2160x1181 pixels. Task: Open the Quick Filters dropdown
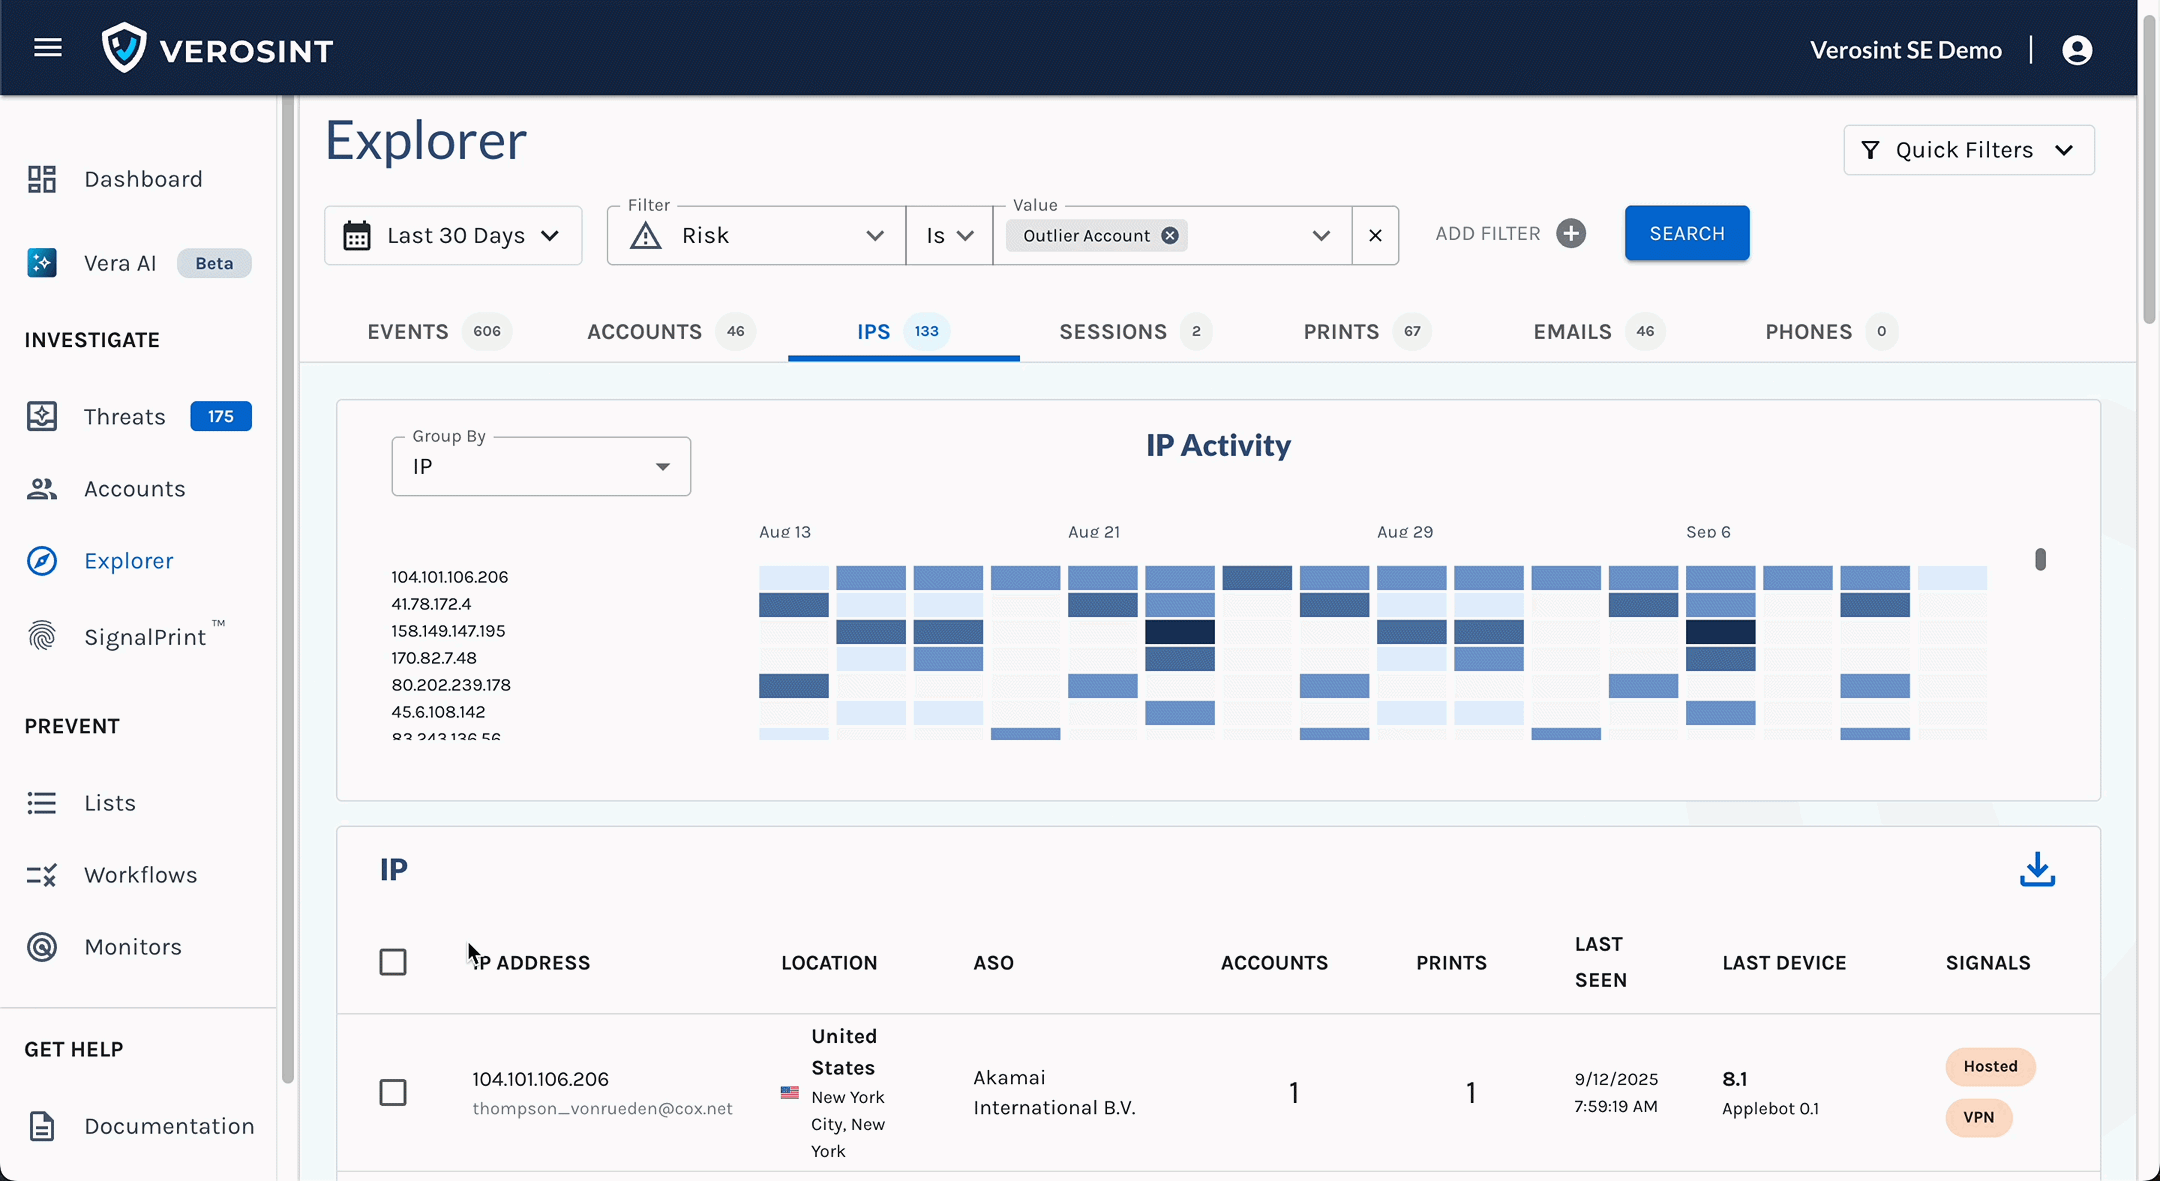(1968, 150)
